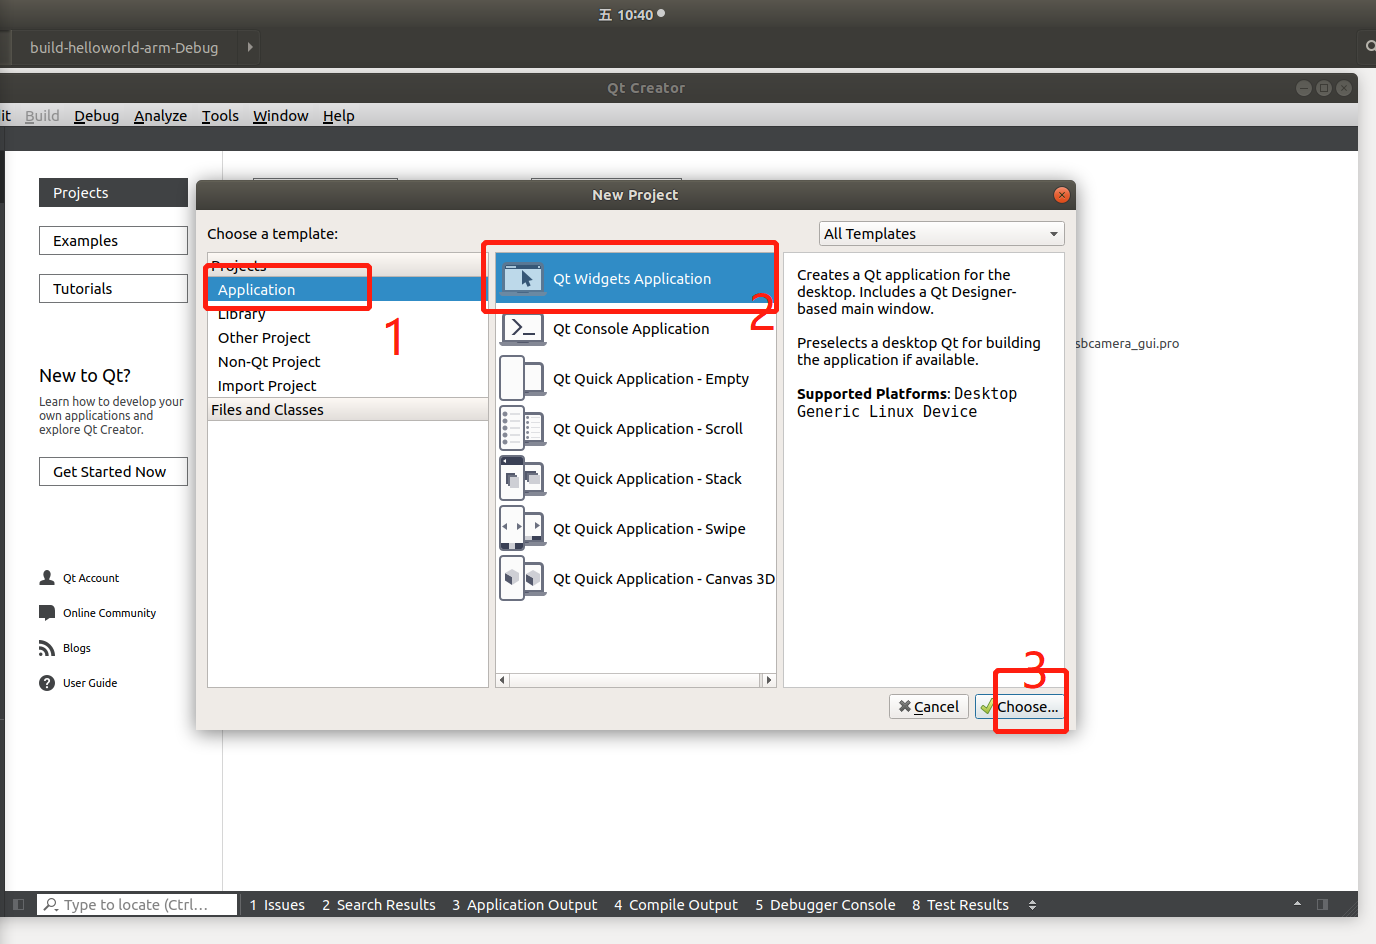The height and width of the screenshot is (944, 1376).
Task: Open the Window menu
Action: (280, 116)
